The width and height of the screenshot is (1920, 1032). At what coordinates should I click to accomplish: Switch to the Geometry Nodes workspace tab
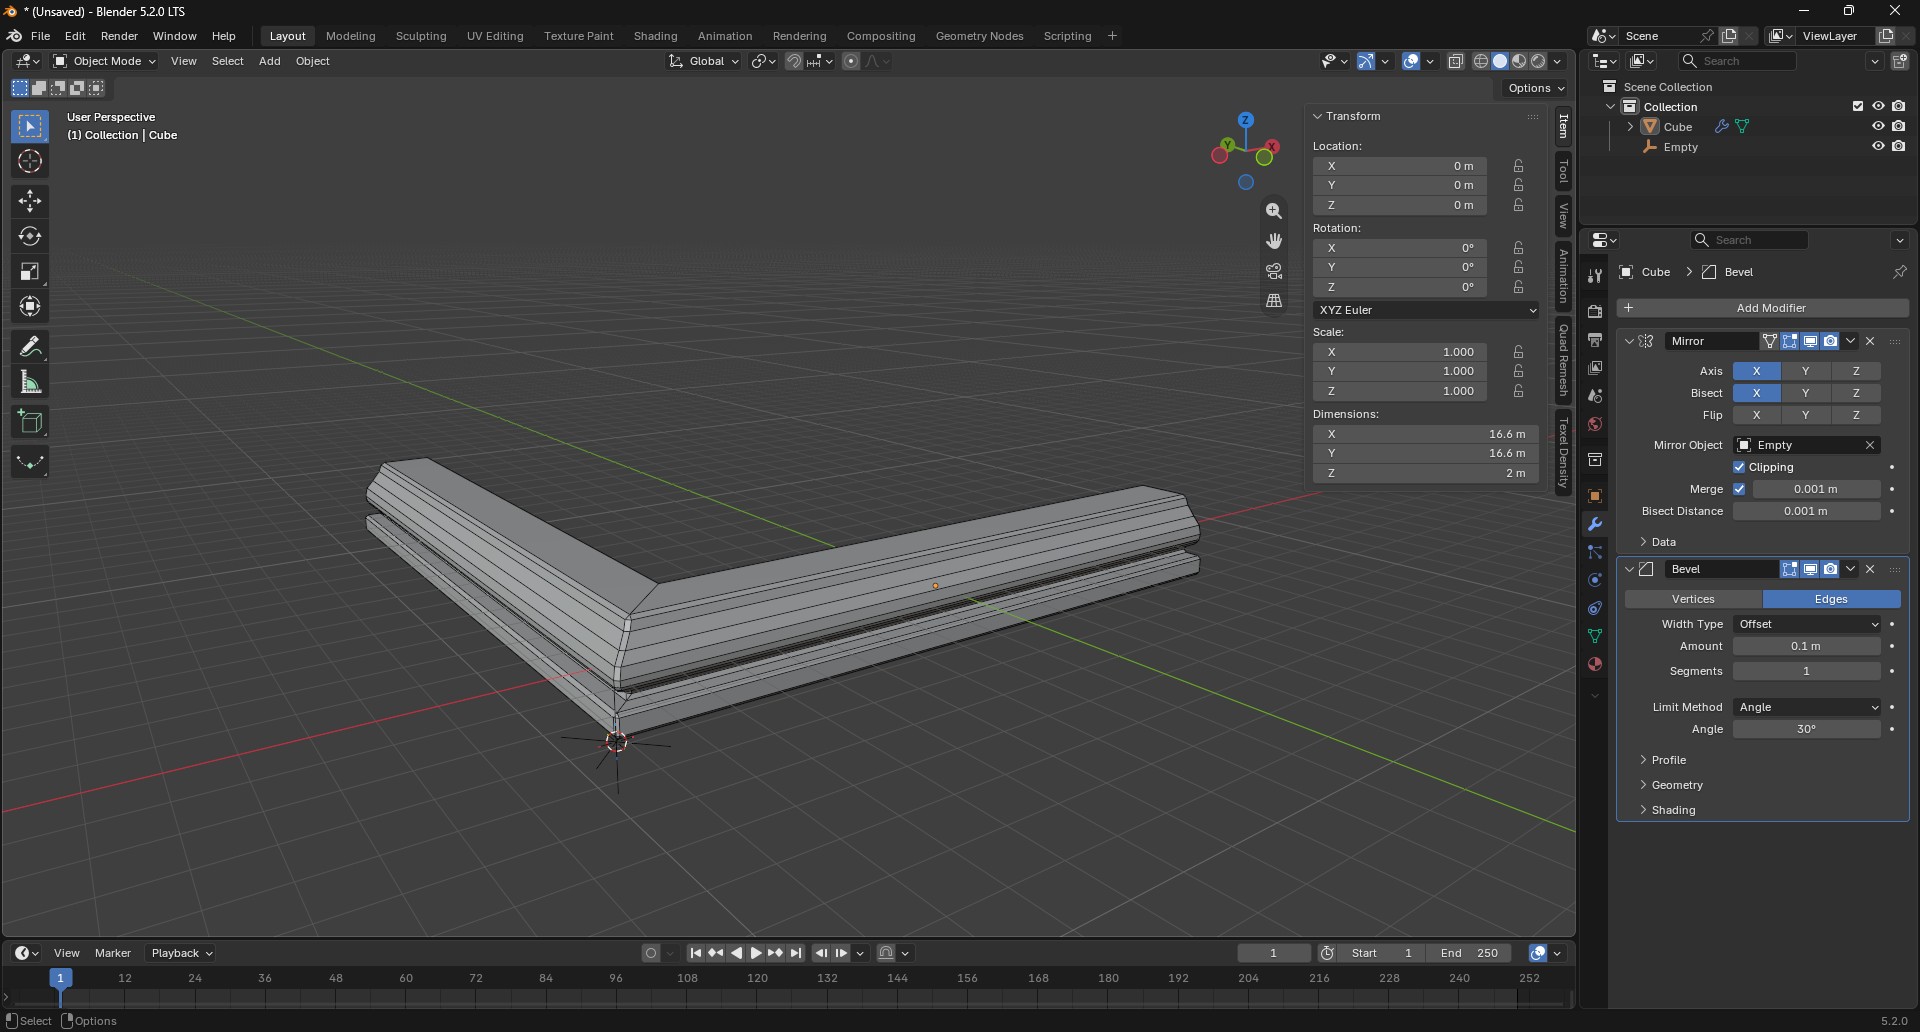point(979,36)
